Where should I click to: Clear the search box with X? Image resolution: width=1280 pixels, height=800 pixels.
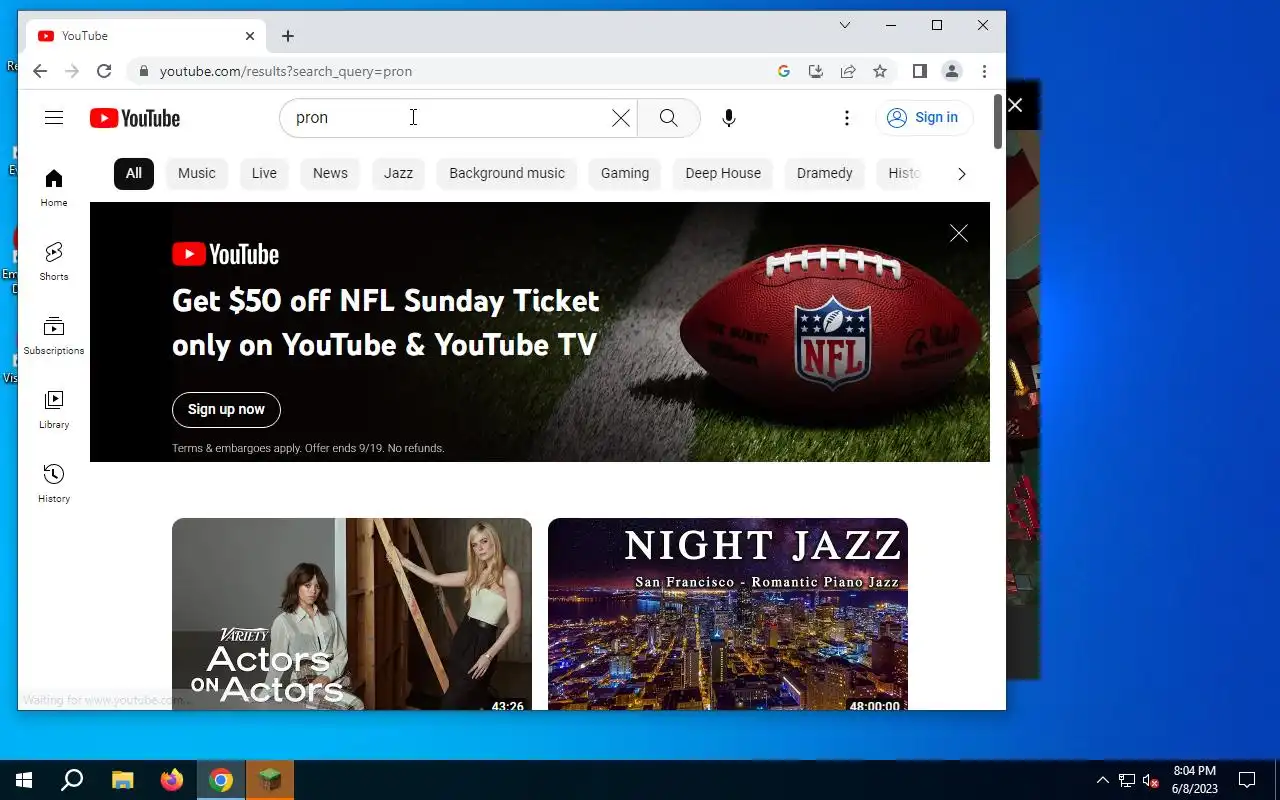click(x=621, y=118)
